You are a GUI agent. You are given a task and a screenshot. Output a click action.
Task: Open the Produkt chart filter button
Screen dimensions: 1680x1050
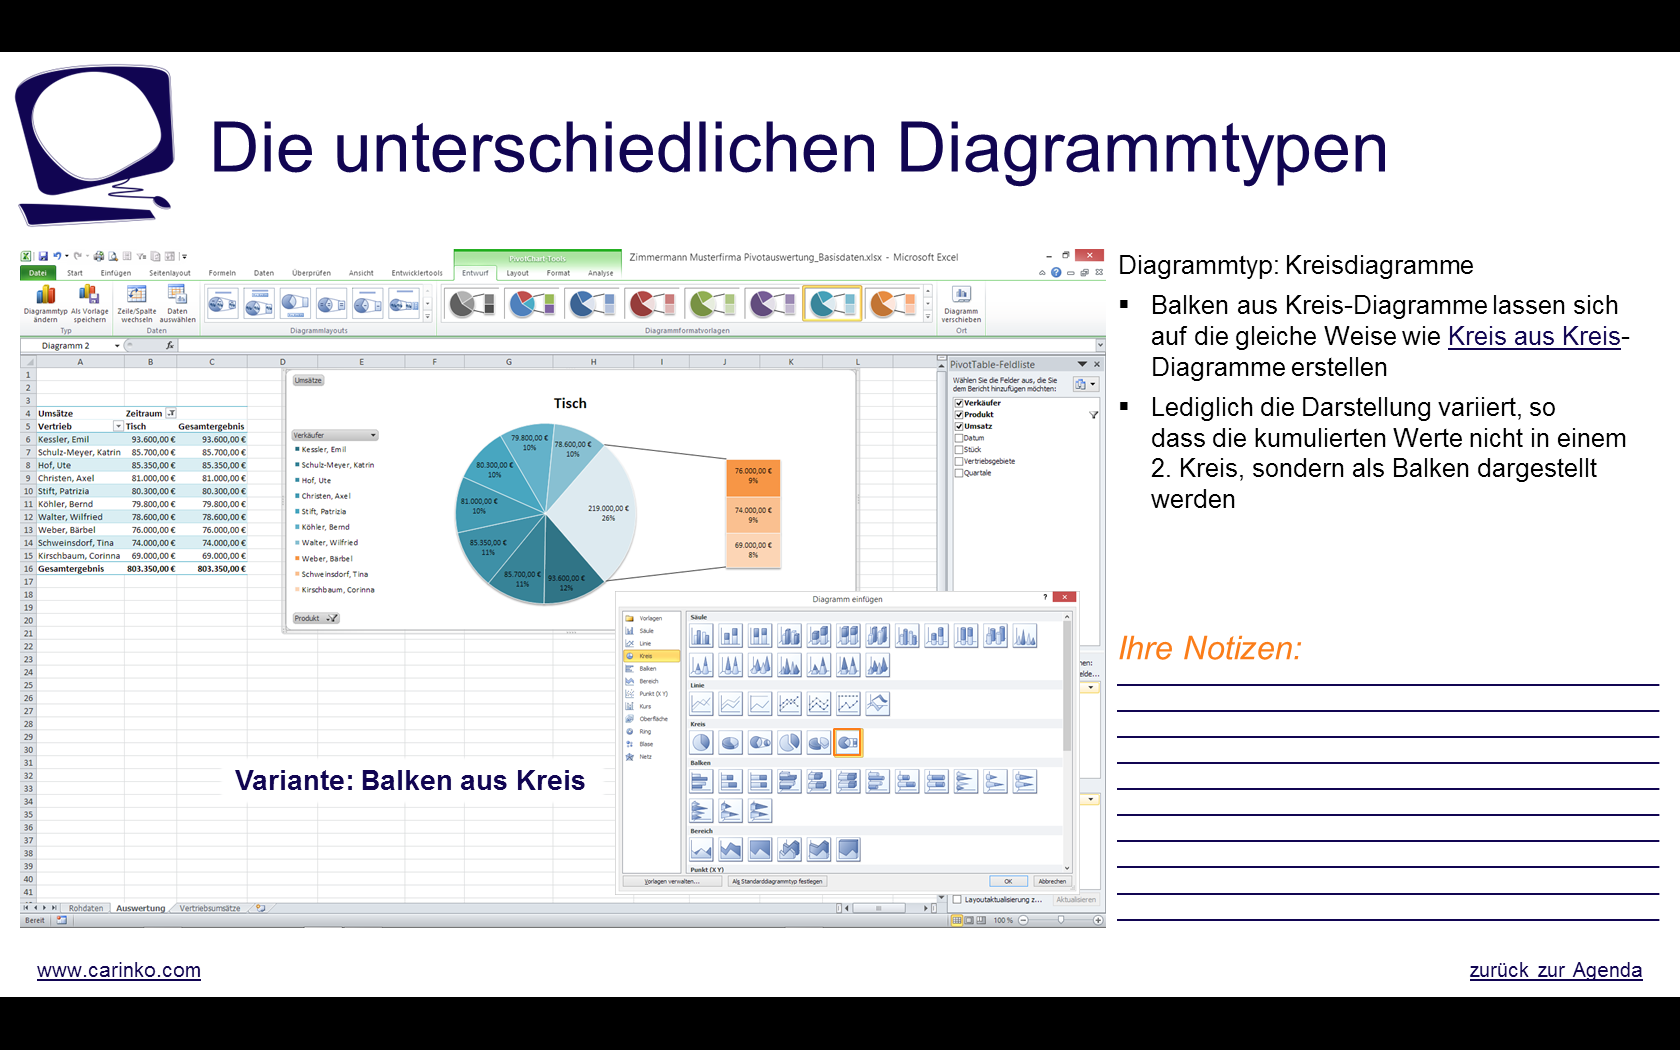(x=316, y=618)
